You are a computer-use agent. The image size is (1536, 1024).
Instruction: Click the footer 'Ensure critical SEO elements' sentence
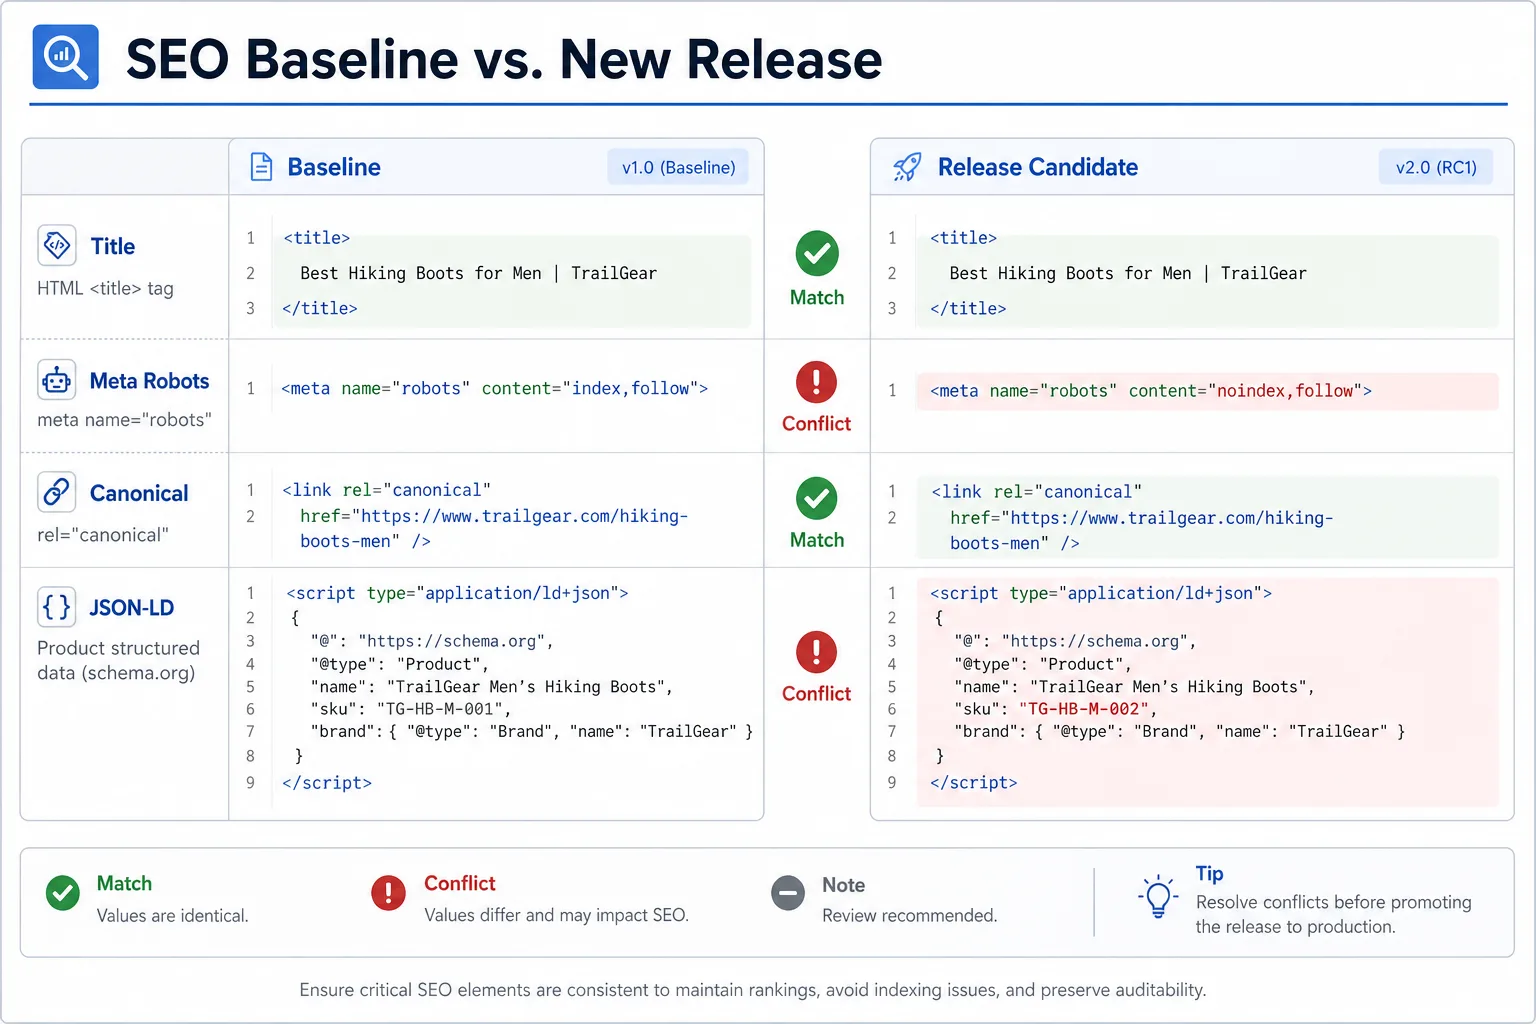753,990
